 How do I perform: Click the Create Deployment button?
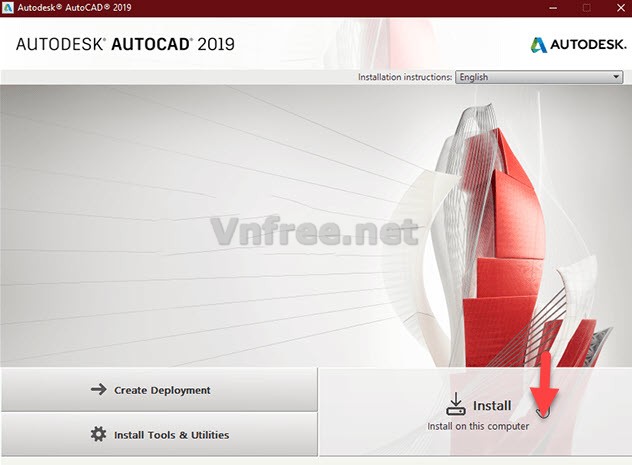(159, 390)
